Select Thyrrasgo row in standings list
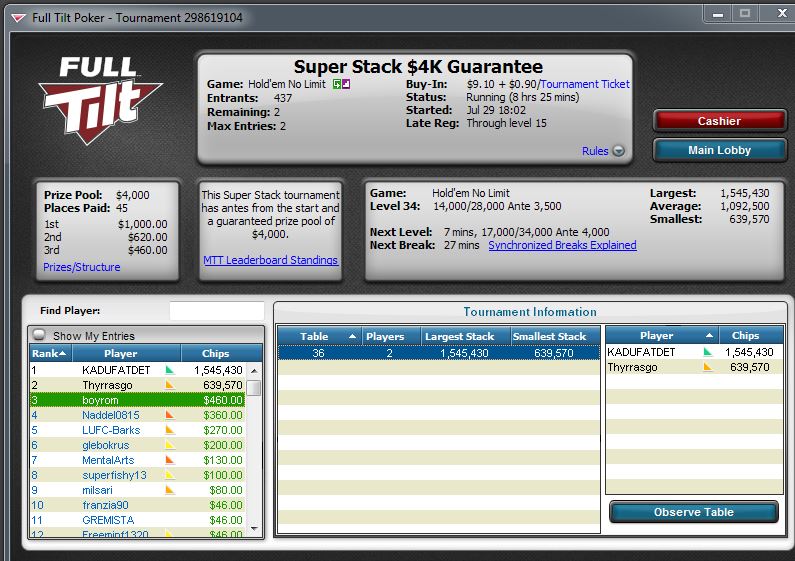Image resolution: width=795 pixels, height=561 pixels. point(138,385)
